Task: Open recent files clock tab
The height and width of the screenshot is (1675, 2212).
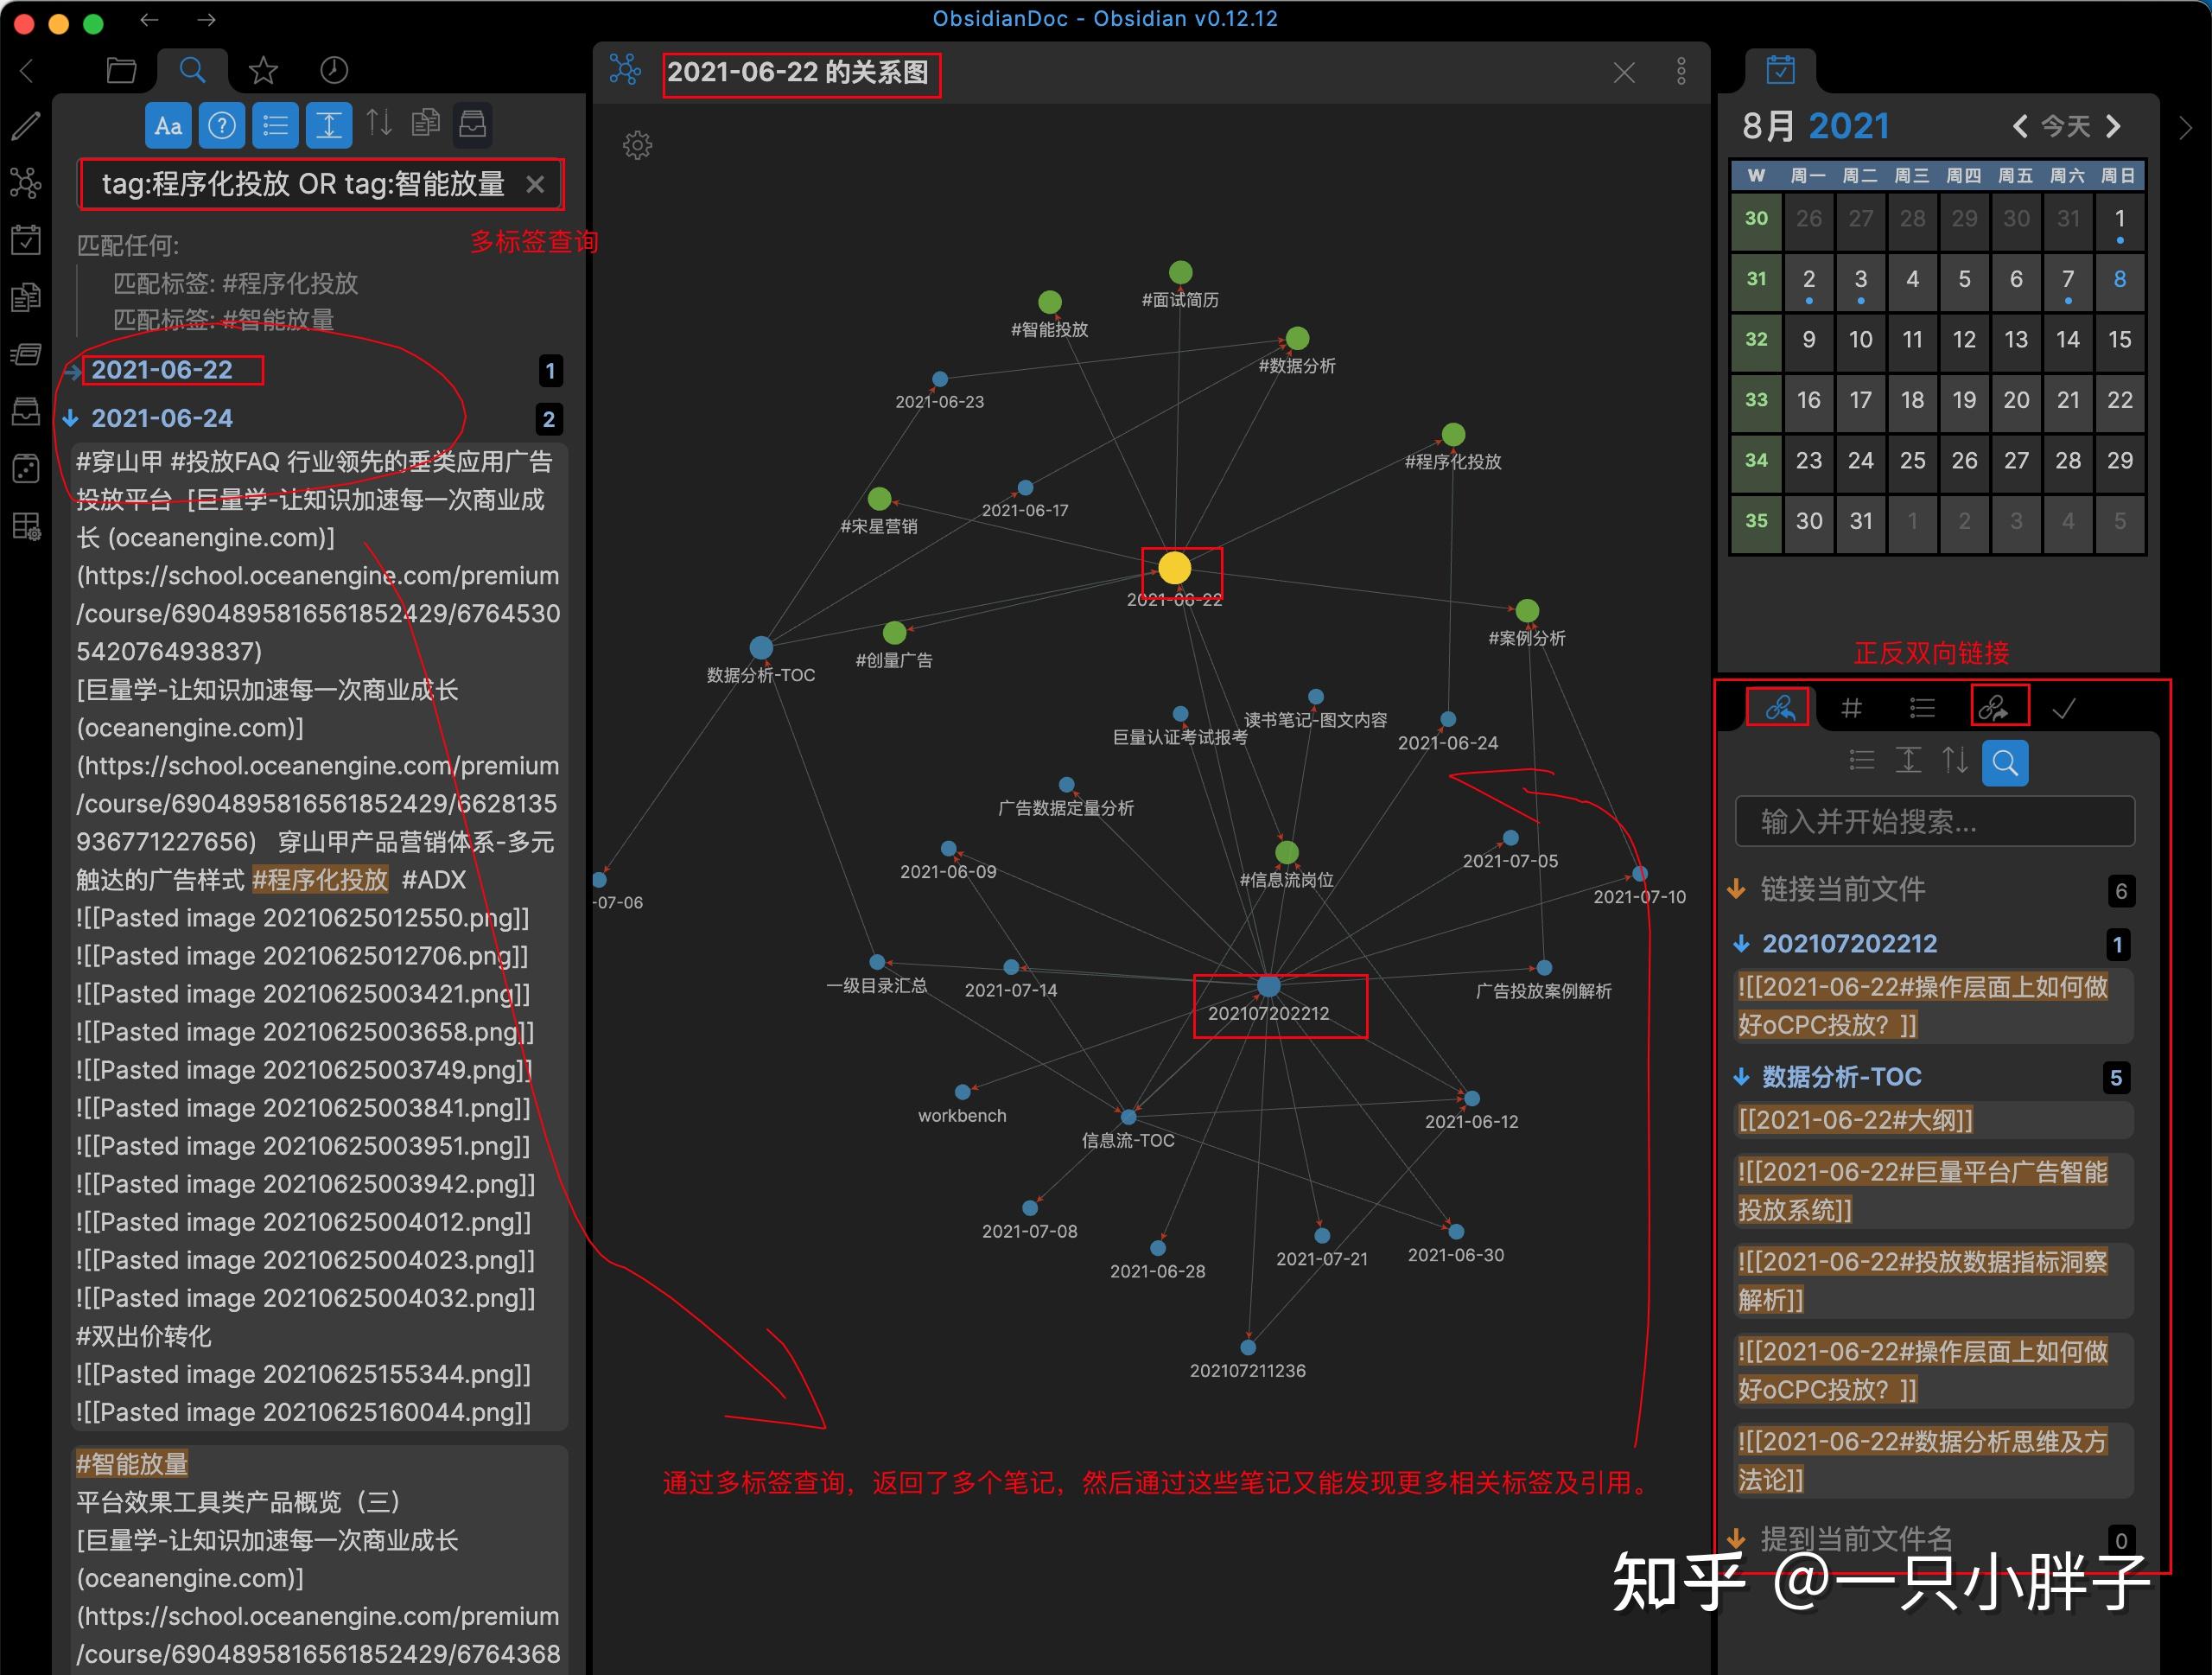Action: click(x=333, y=70)
